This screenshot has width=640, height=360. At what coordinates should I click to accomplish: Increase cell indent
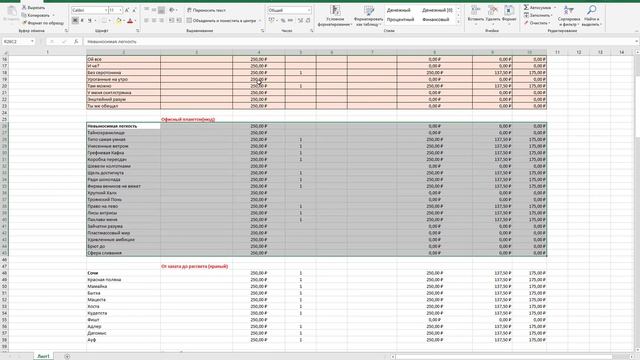[x=179, y=20]
